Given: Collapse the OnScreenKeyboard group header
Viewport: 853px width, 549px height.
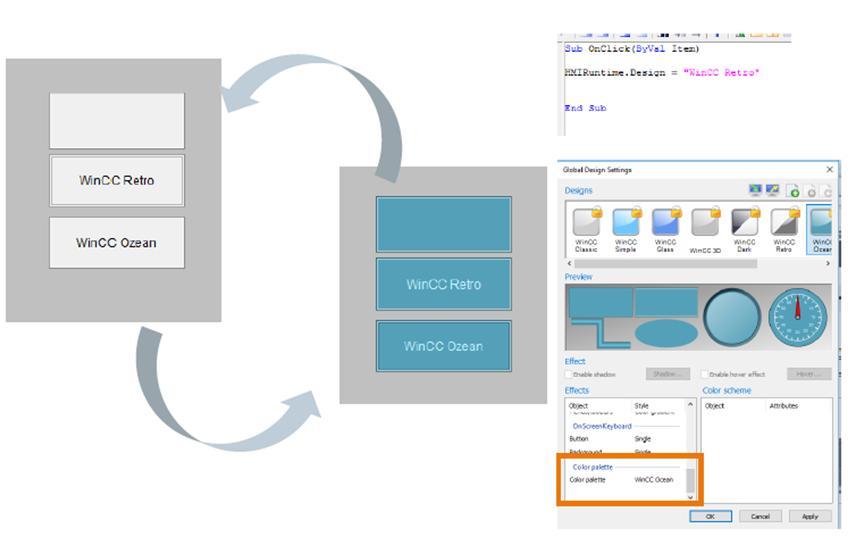Looking at the screenshot, I should (602, 426).
